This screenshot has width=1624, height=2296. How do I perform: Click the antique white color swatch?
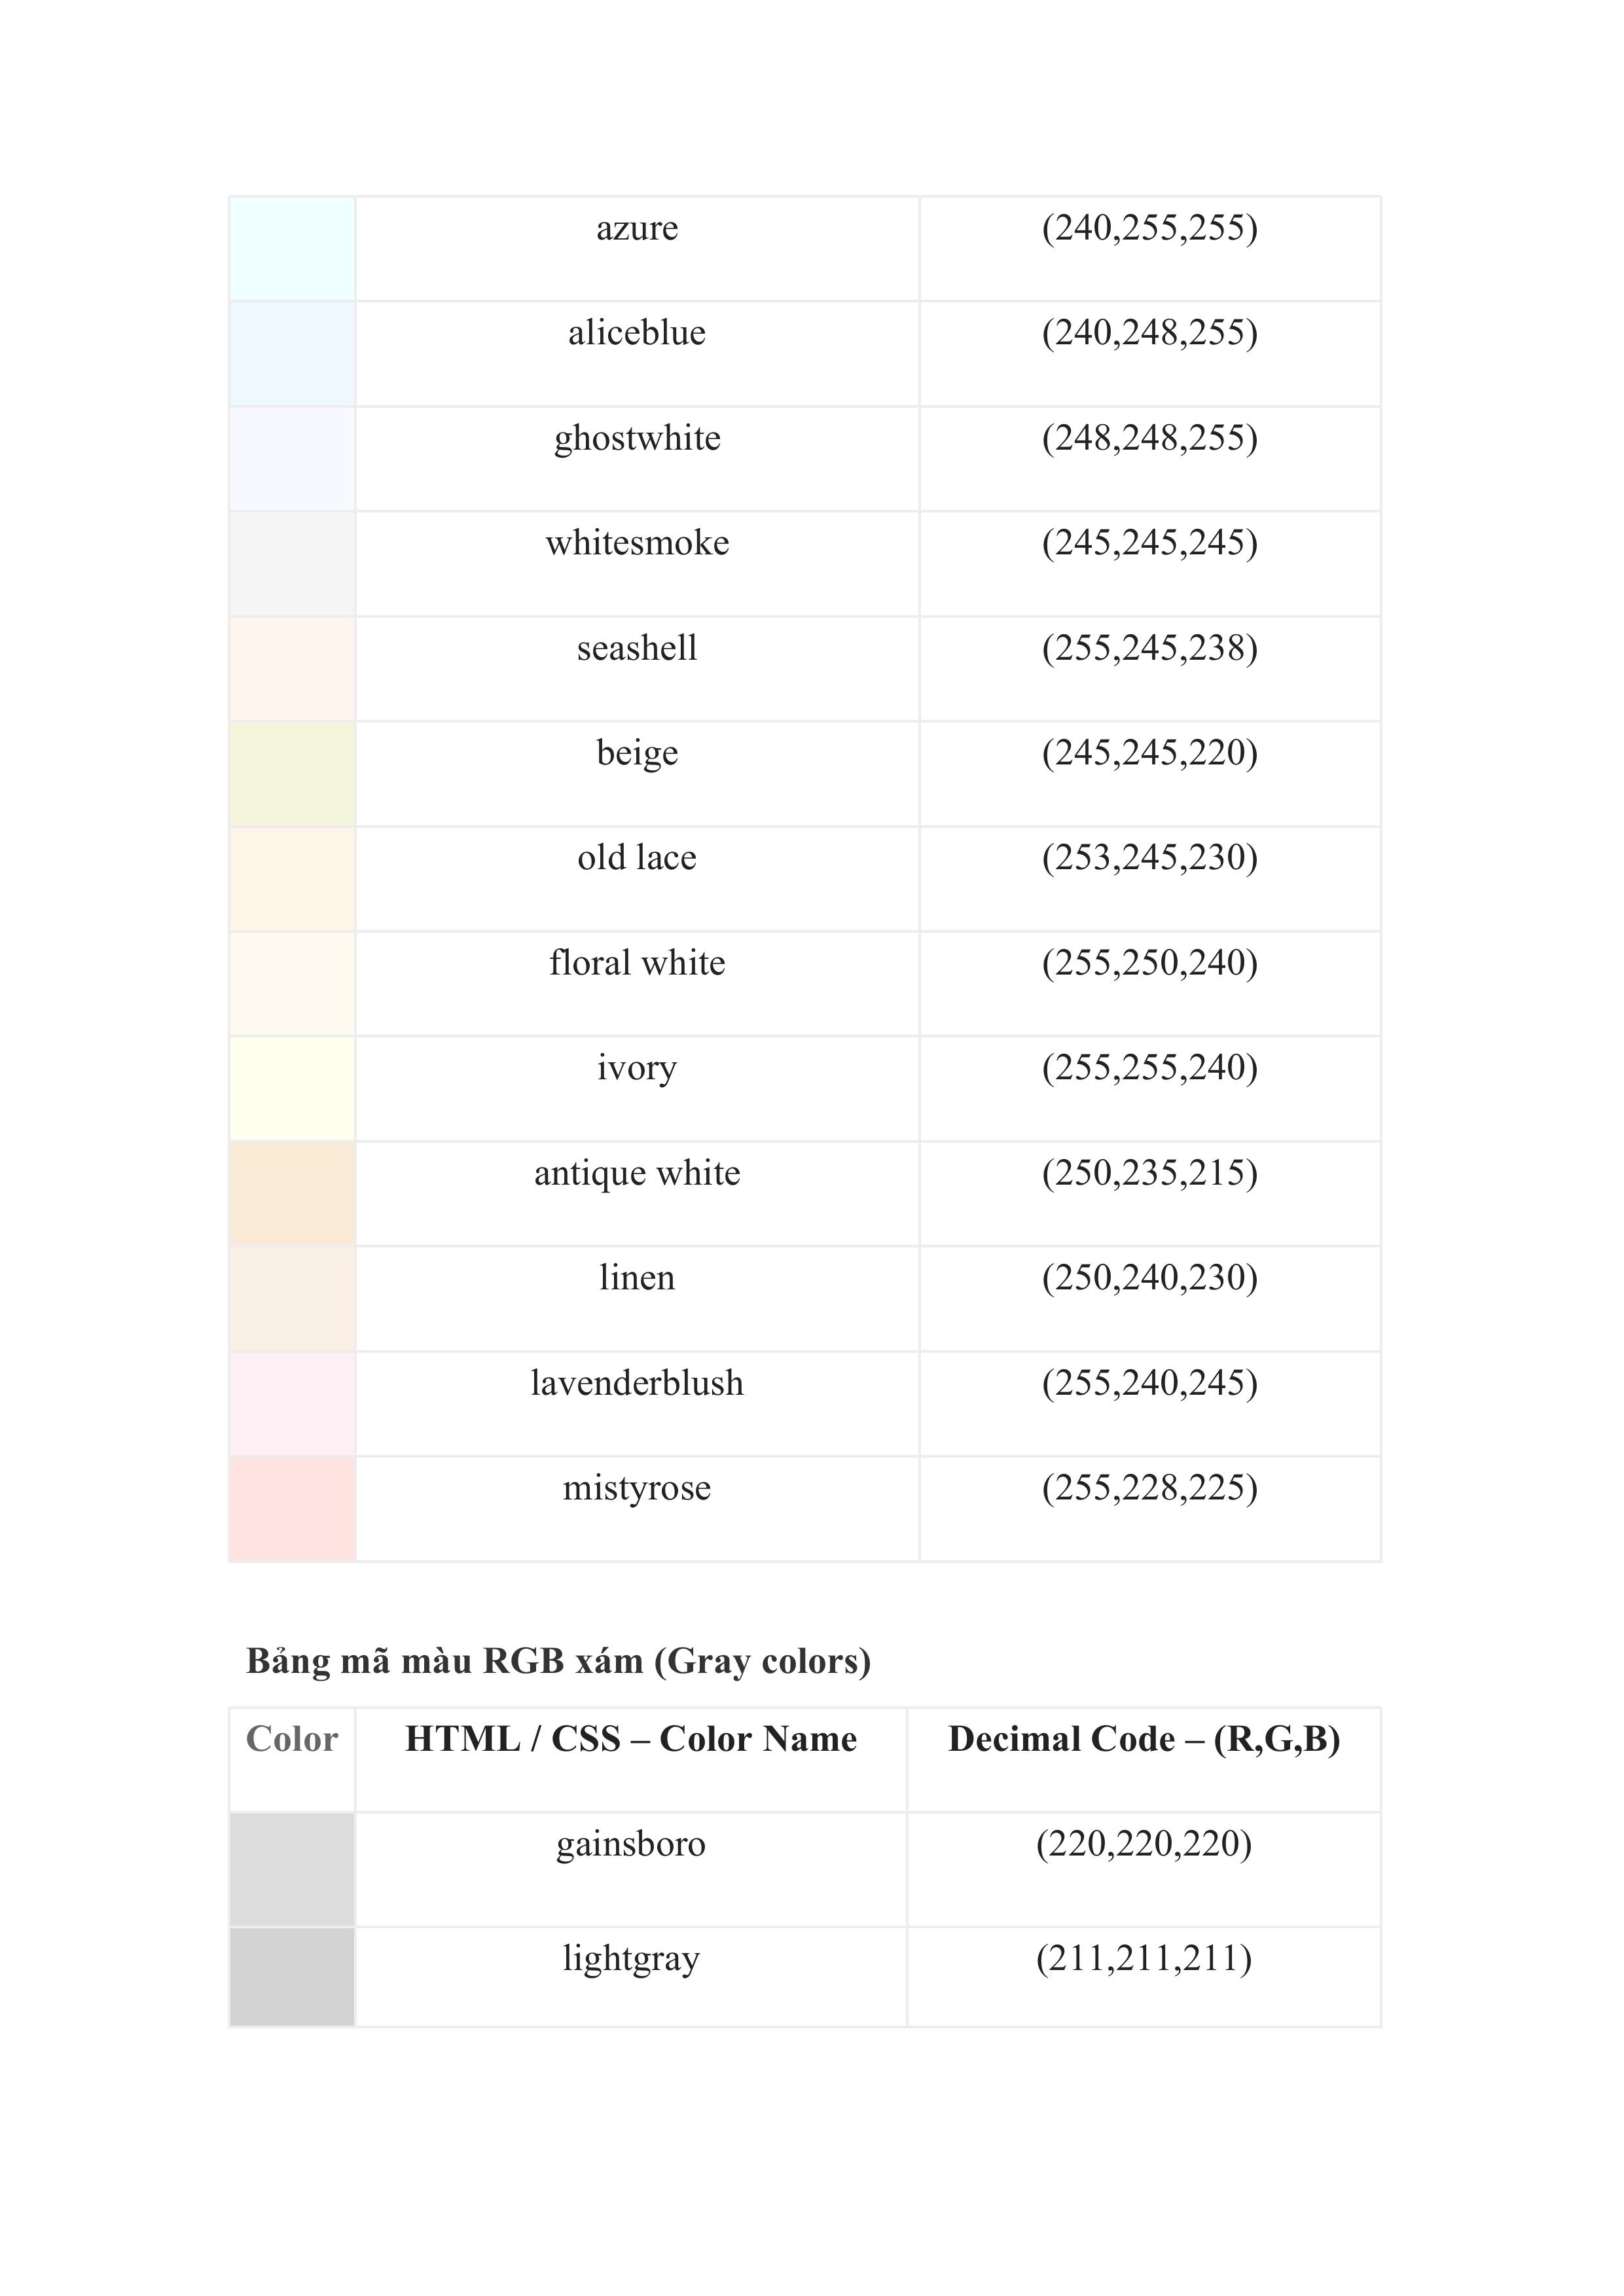coord(292,1194)
